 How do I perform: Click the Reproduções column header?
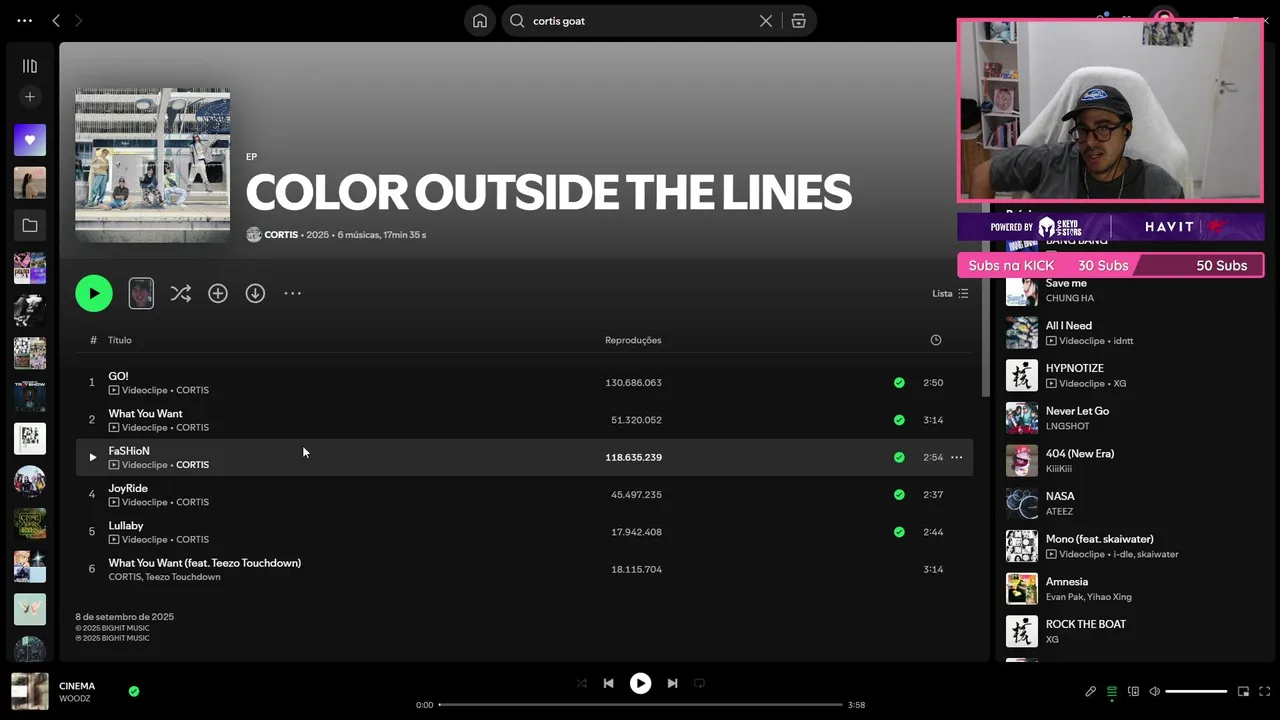[633, 340]
